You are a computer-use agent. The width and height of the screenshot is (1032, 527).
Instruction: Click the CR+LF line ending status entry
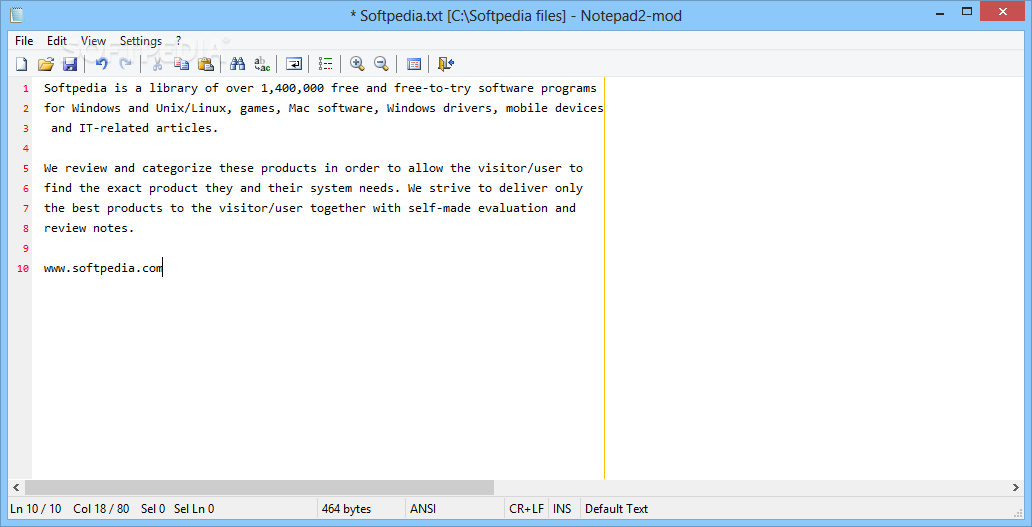tap(527, 509)
